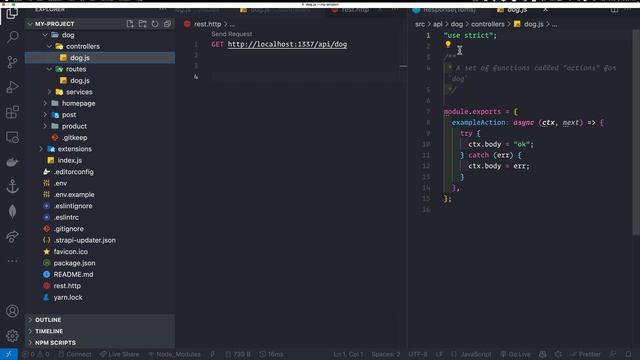Refresh the Explorer file tree
Viewport: 640px width, 360px height.
(x=155, y=24)
